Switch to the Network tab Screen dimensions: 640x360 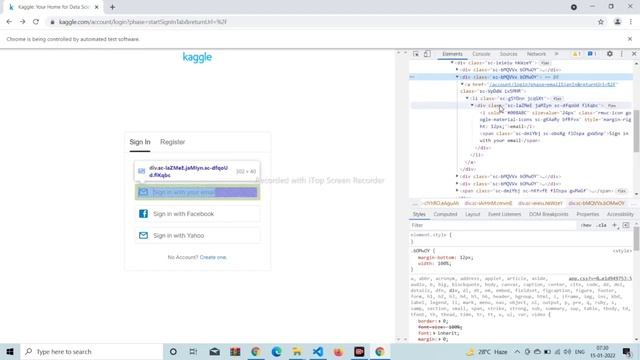[536, 54]
